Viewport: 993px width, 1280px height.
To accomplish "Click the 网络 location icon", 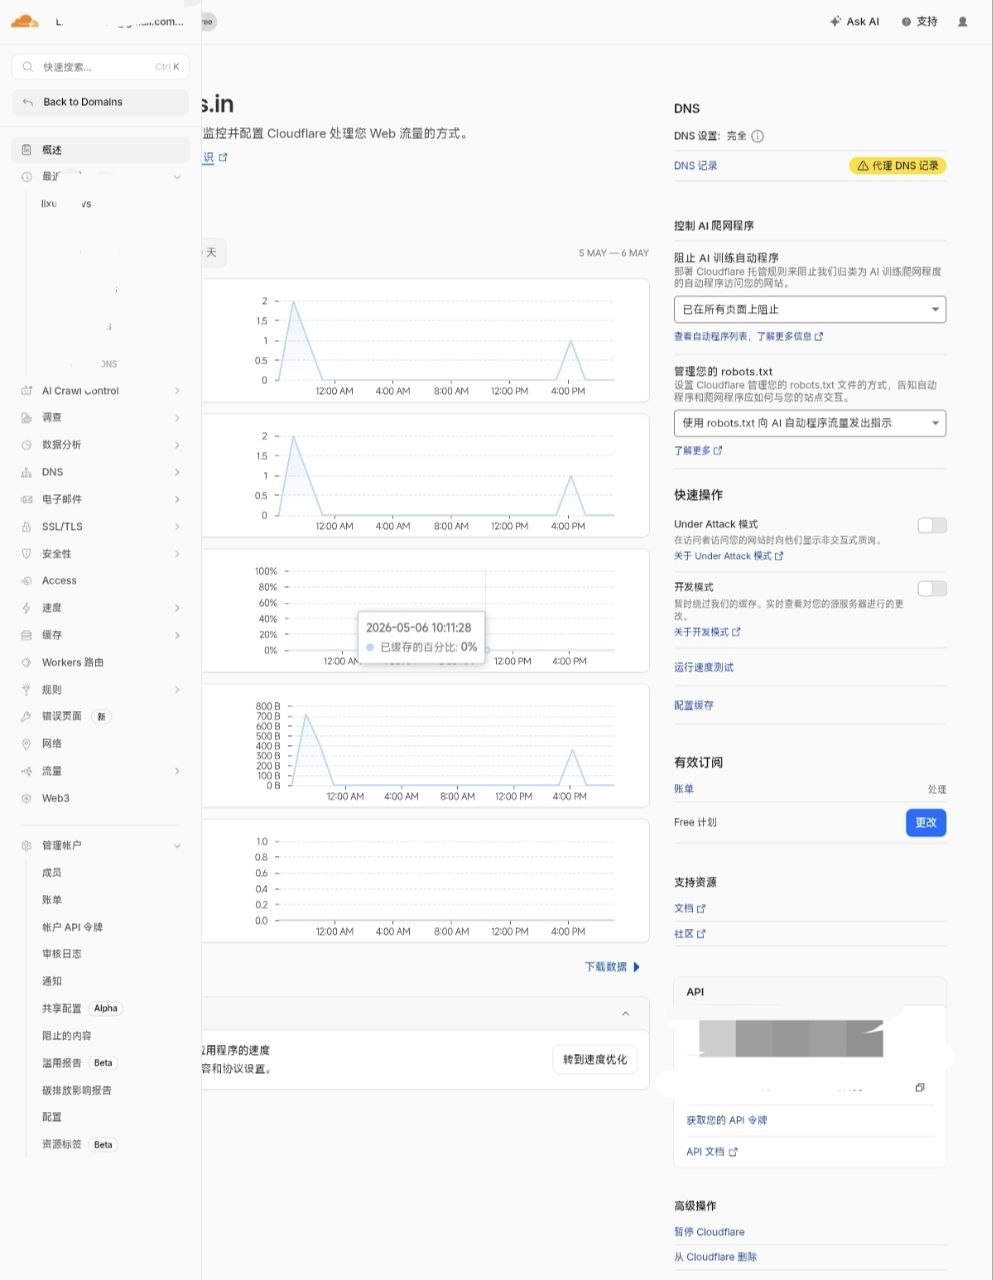I will click(x=27, y=744).
